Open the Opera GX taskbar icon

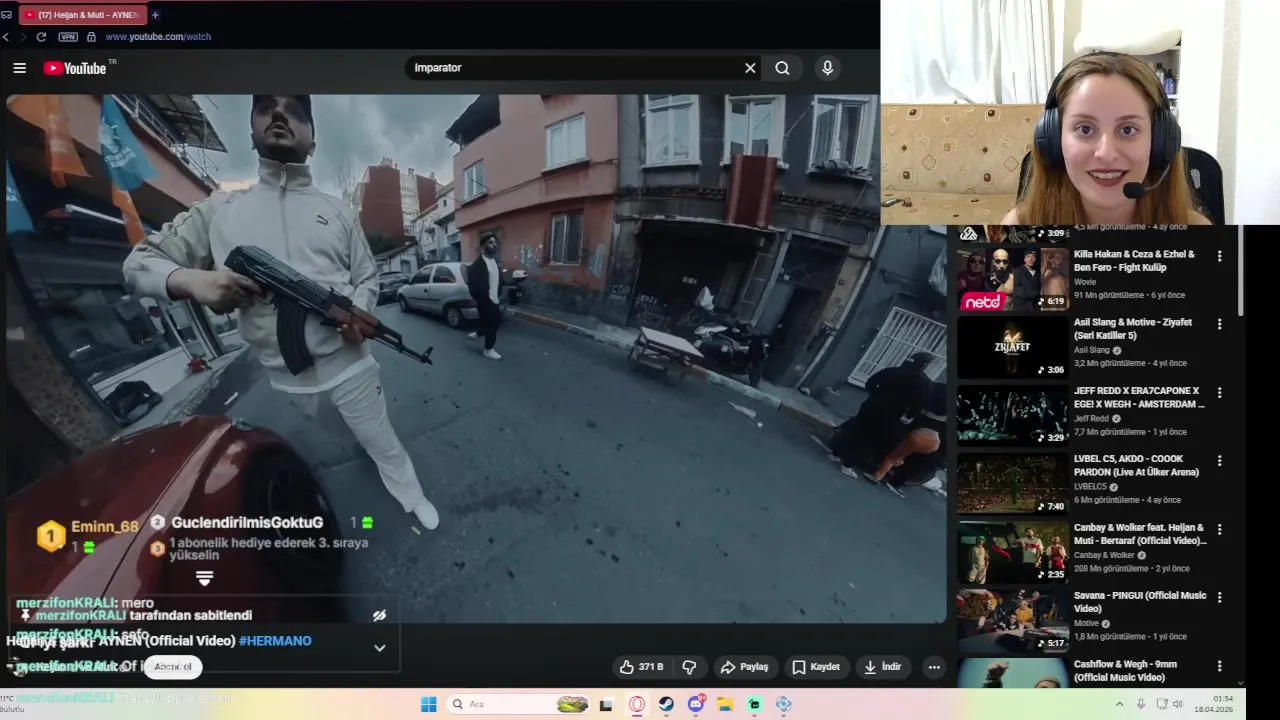[637, 704]
